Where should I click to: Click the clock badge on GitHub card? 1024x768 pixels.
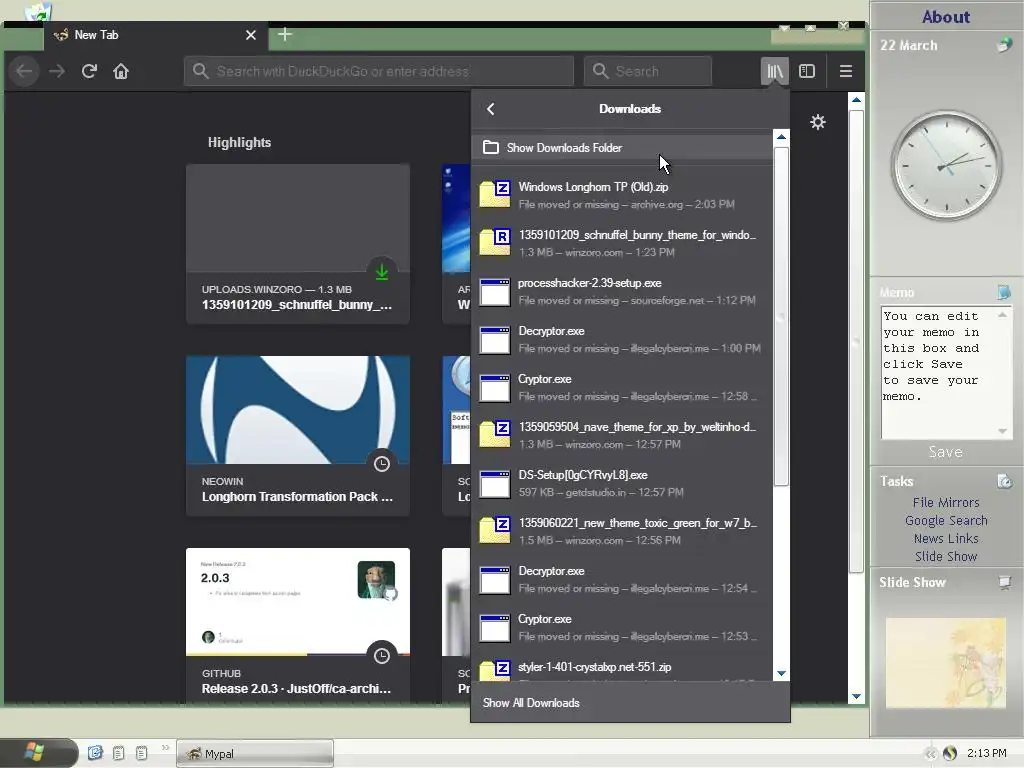click(382, 656)
